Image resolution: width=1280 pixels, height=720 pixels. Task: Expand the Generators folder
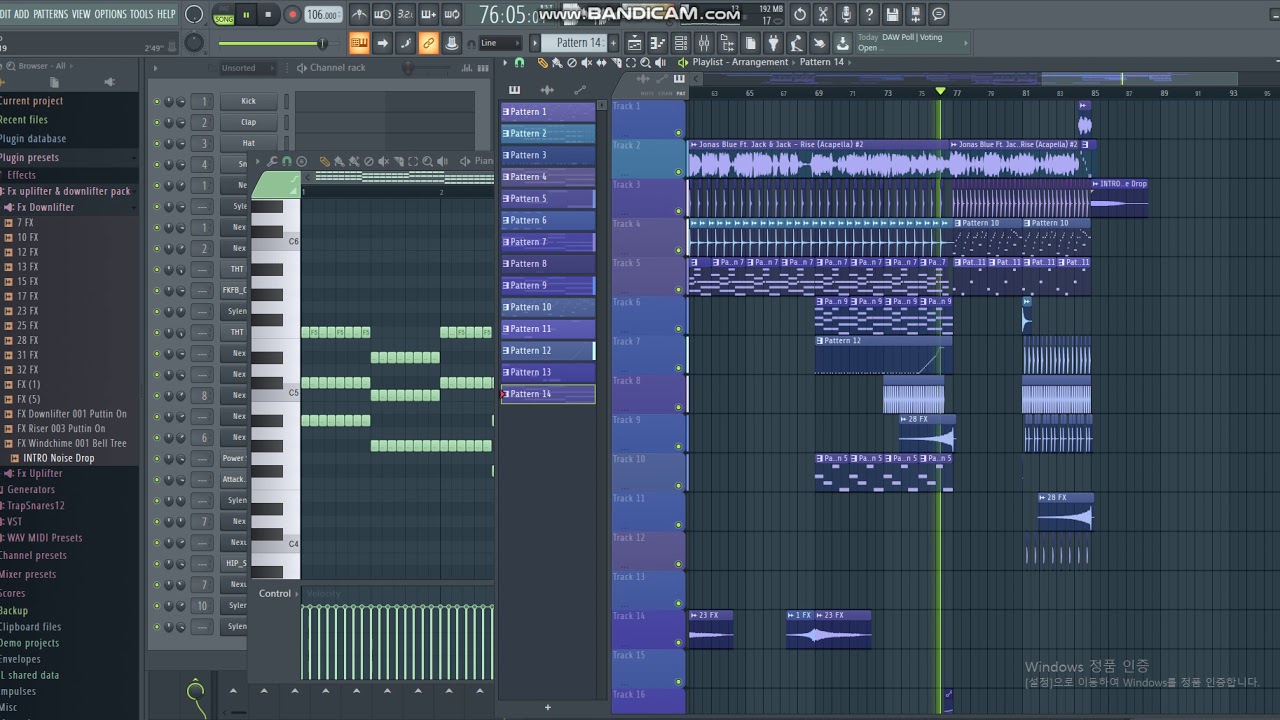[30, 489]
